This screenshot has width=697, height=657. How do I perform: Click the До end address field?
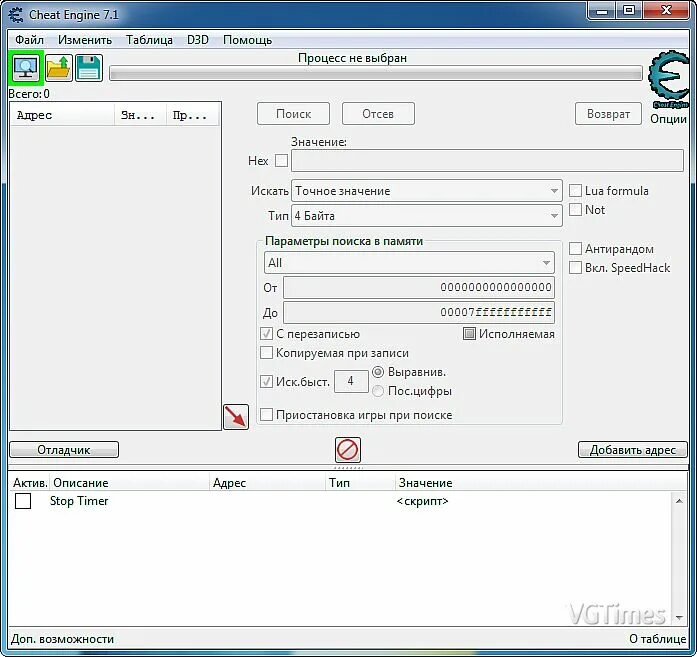coord(419,312)
